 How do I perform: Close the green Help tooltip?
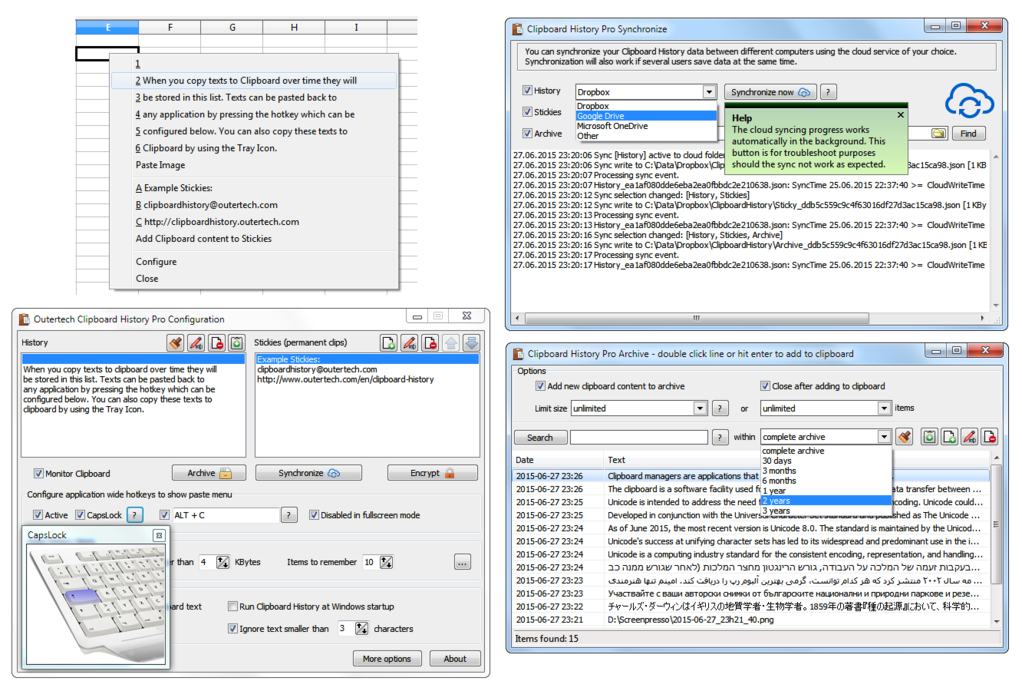pos(900,115)
